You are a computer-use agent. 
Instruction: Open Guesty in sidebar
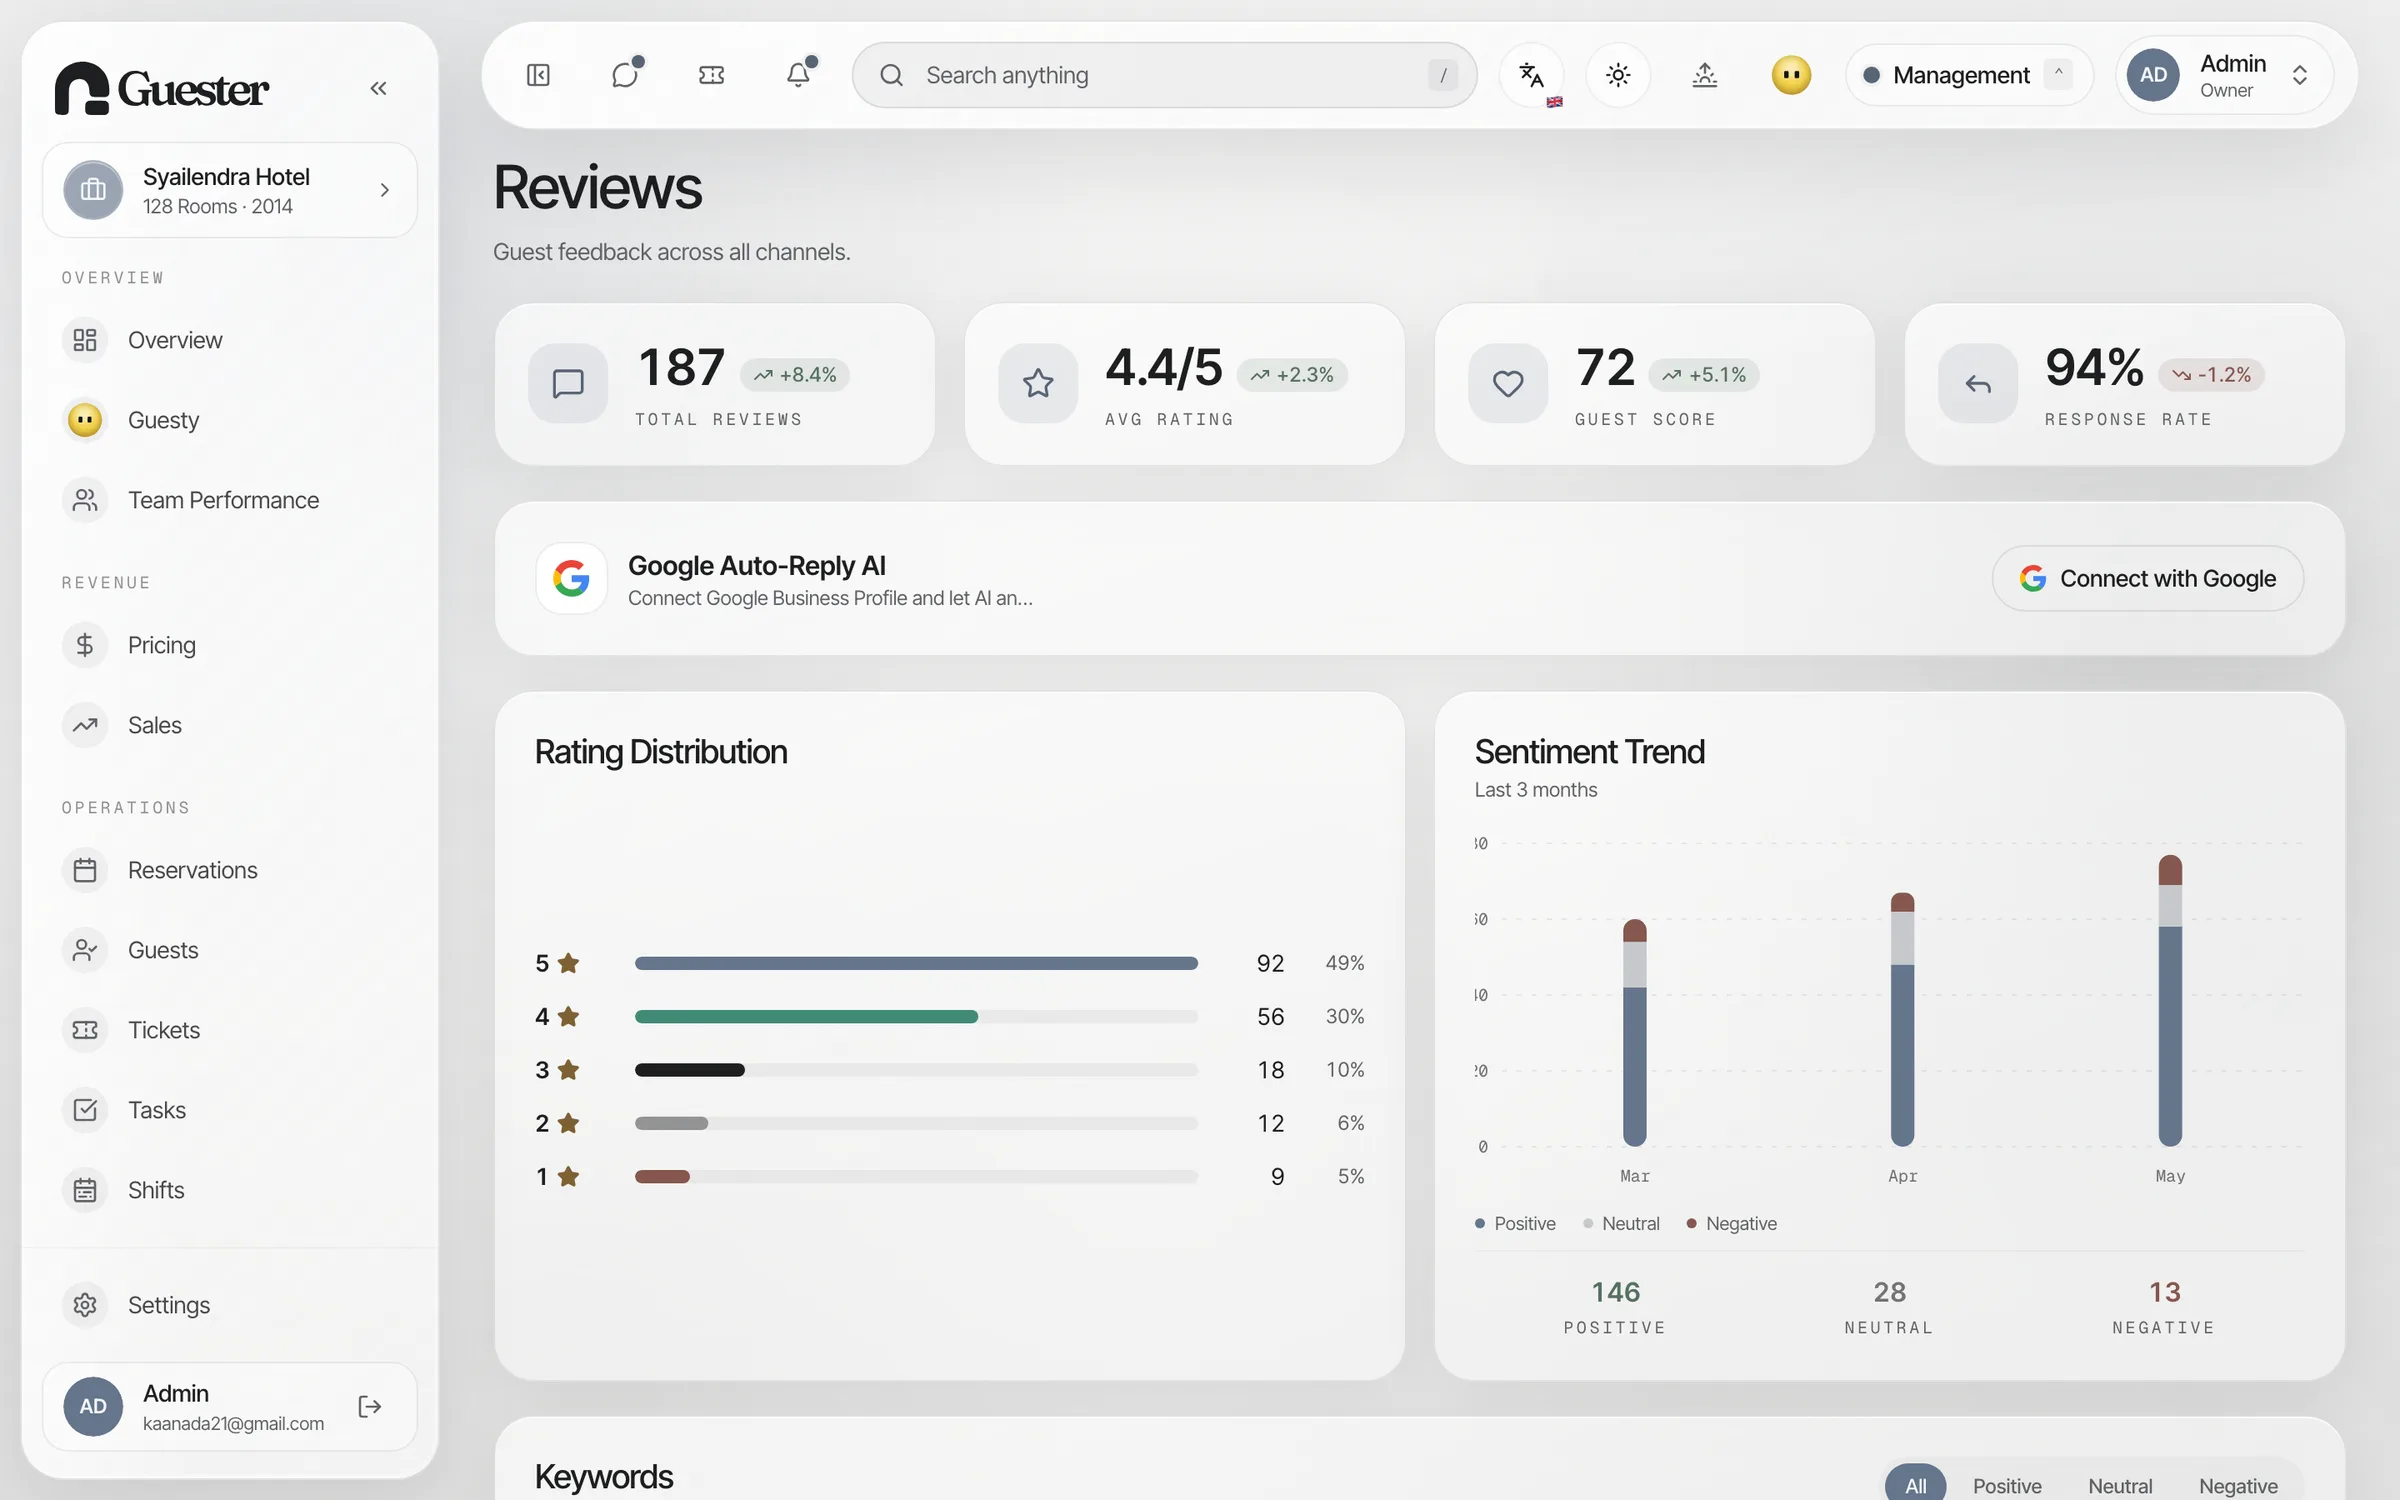tap(230, 420)
